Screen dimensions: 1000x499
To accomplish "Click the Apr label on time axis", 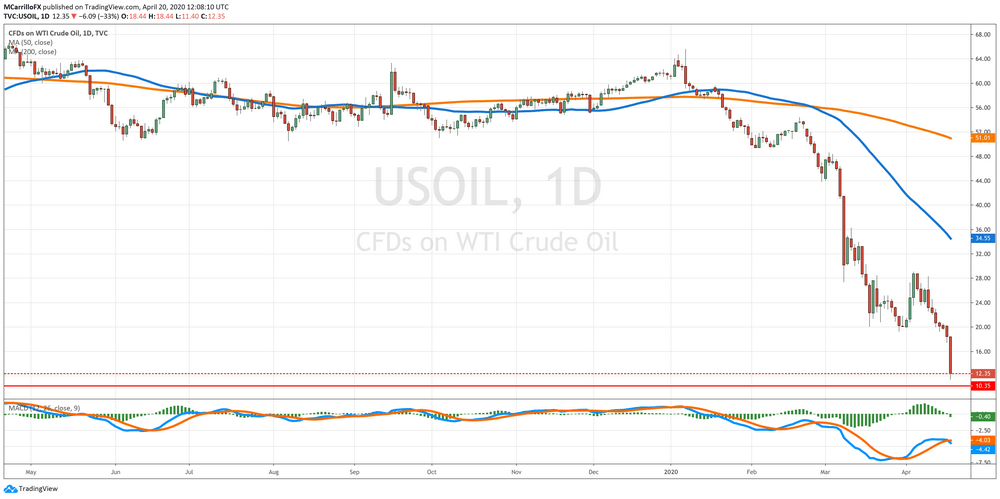I will (906, 474).
